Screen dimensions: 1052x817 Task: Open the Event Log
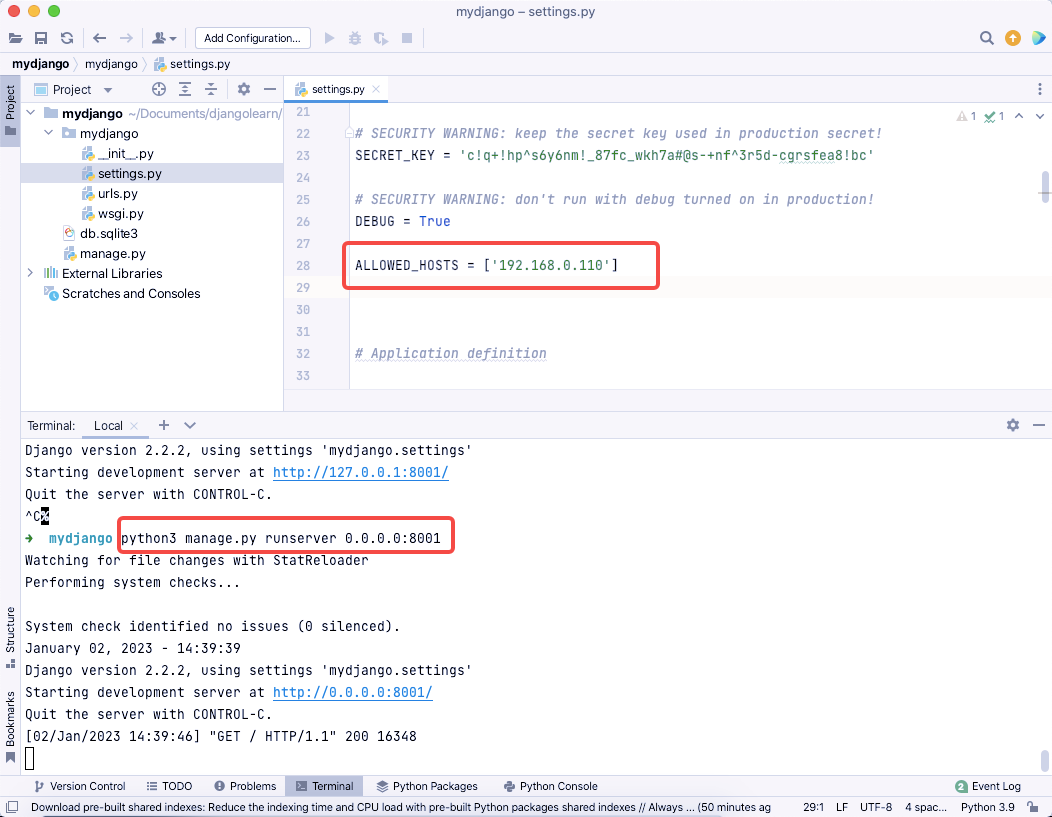point(988,786)
